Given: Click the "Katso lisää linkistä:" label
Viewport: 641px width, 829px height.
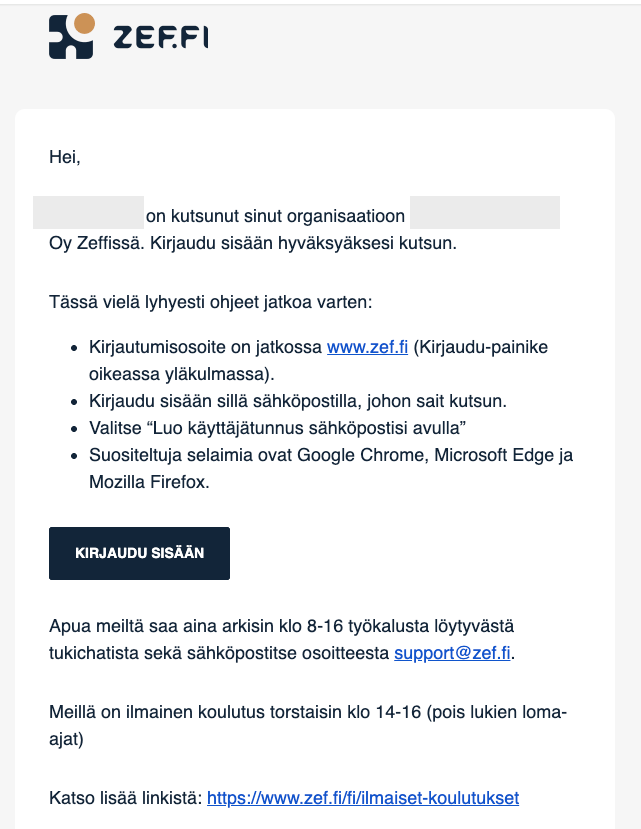Looking at the screenshot, I should [x=126, y=798].
